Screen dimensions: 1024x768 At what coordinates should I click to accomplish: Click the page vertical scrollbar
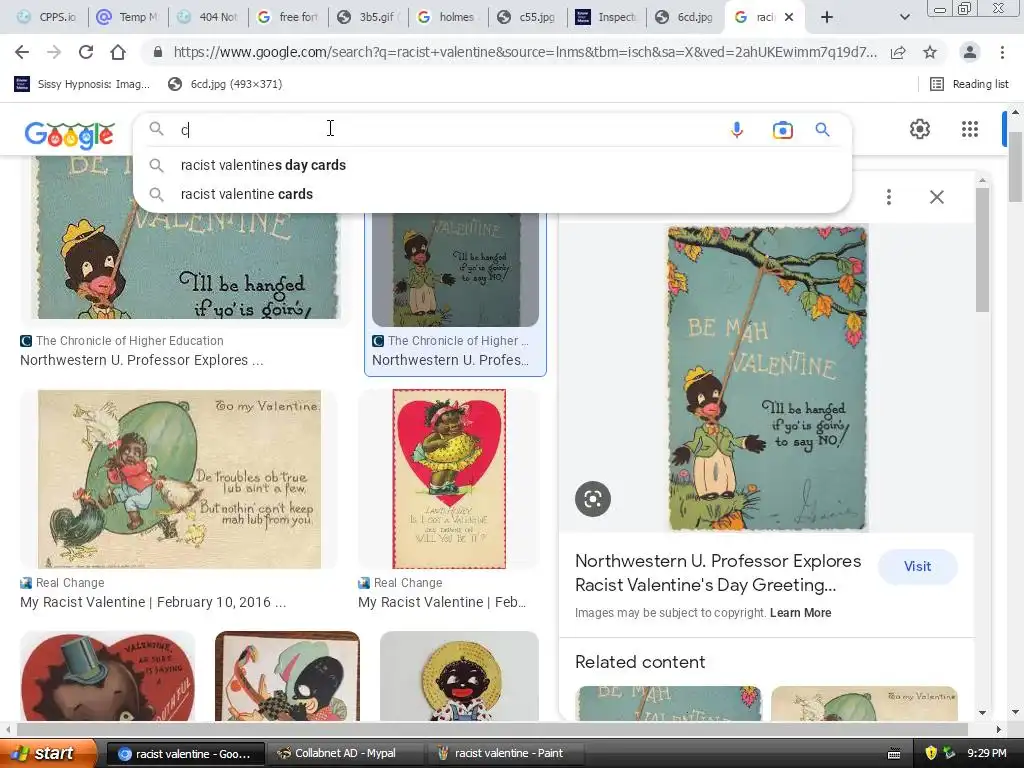(x=1016, y=167)
